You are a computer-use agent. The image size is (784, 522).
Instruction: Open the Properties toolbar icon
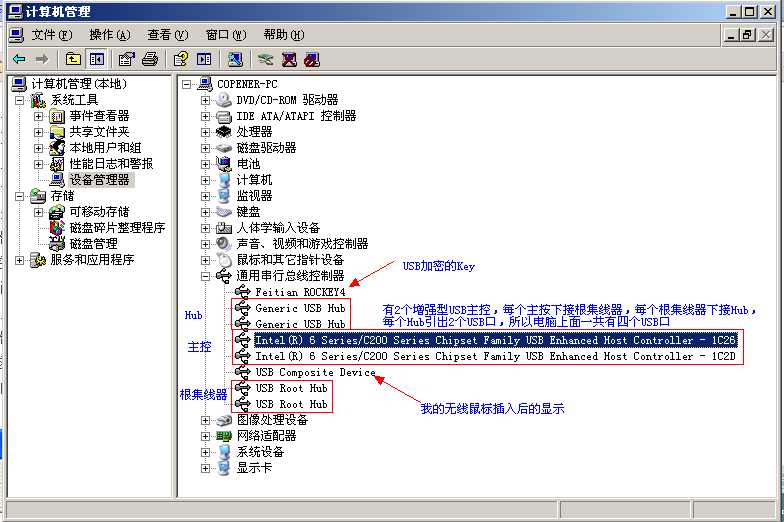pos(126,60)
